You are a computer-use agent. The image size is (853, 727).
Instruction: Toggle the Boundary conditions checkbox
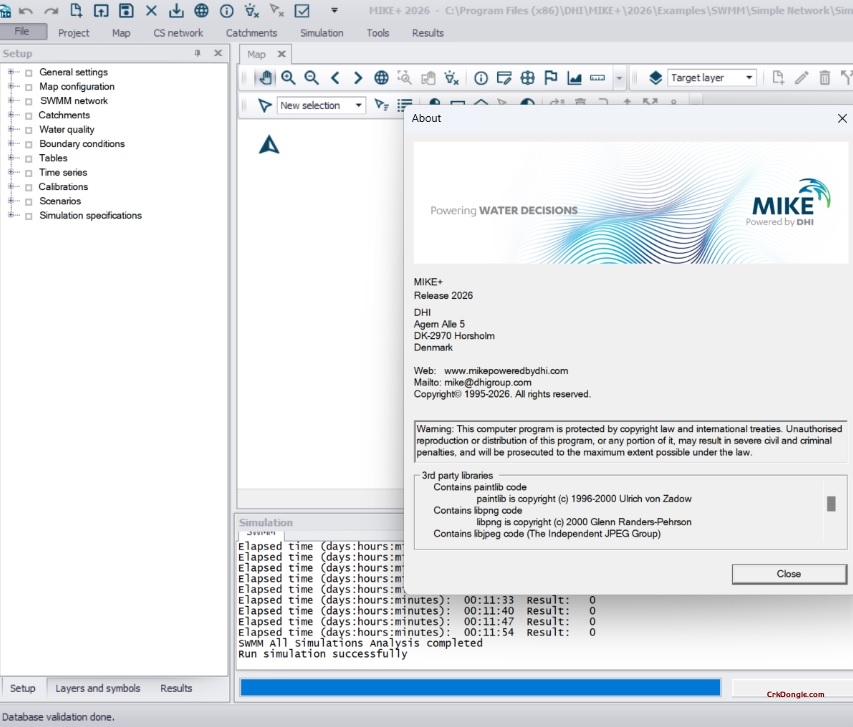pos(29,145)
